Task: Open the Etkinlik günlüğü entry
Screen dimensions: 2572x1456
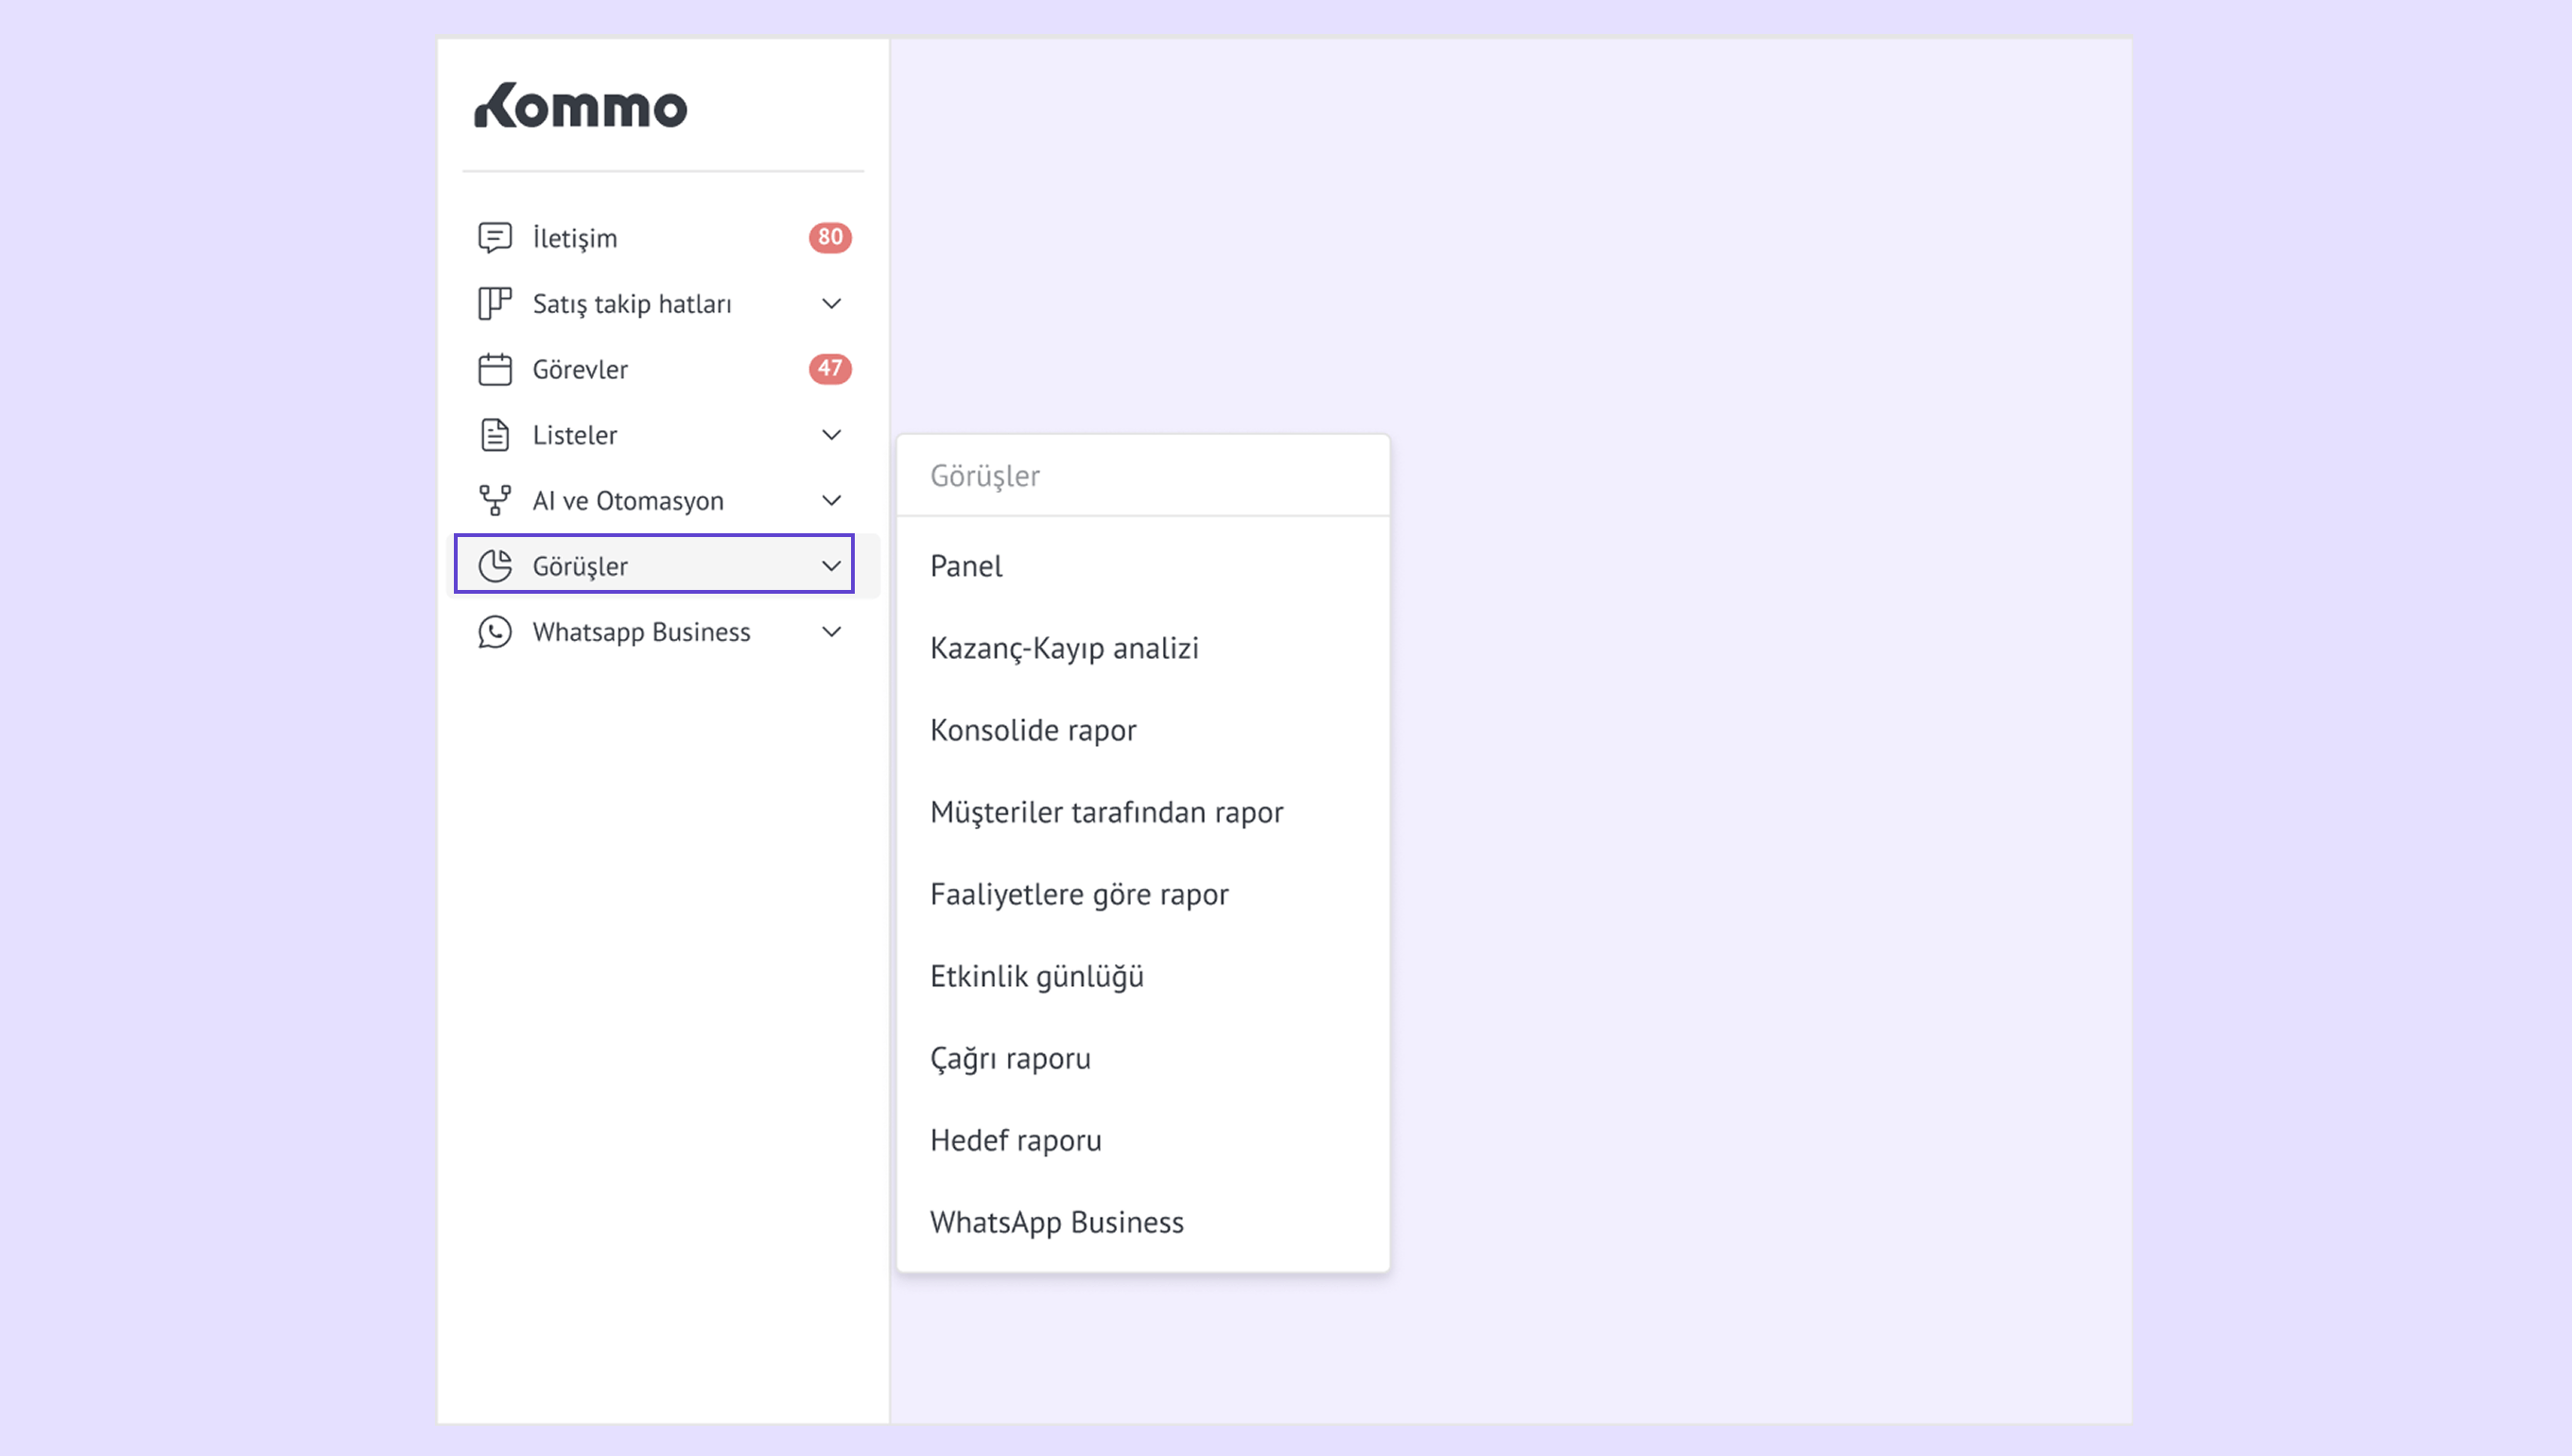Action: pyautogui.click(x=1036, y=976)
